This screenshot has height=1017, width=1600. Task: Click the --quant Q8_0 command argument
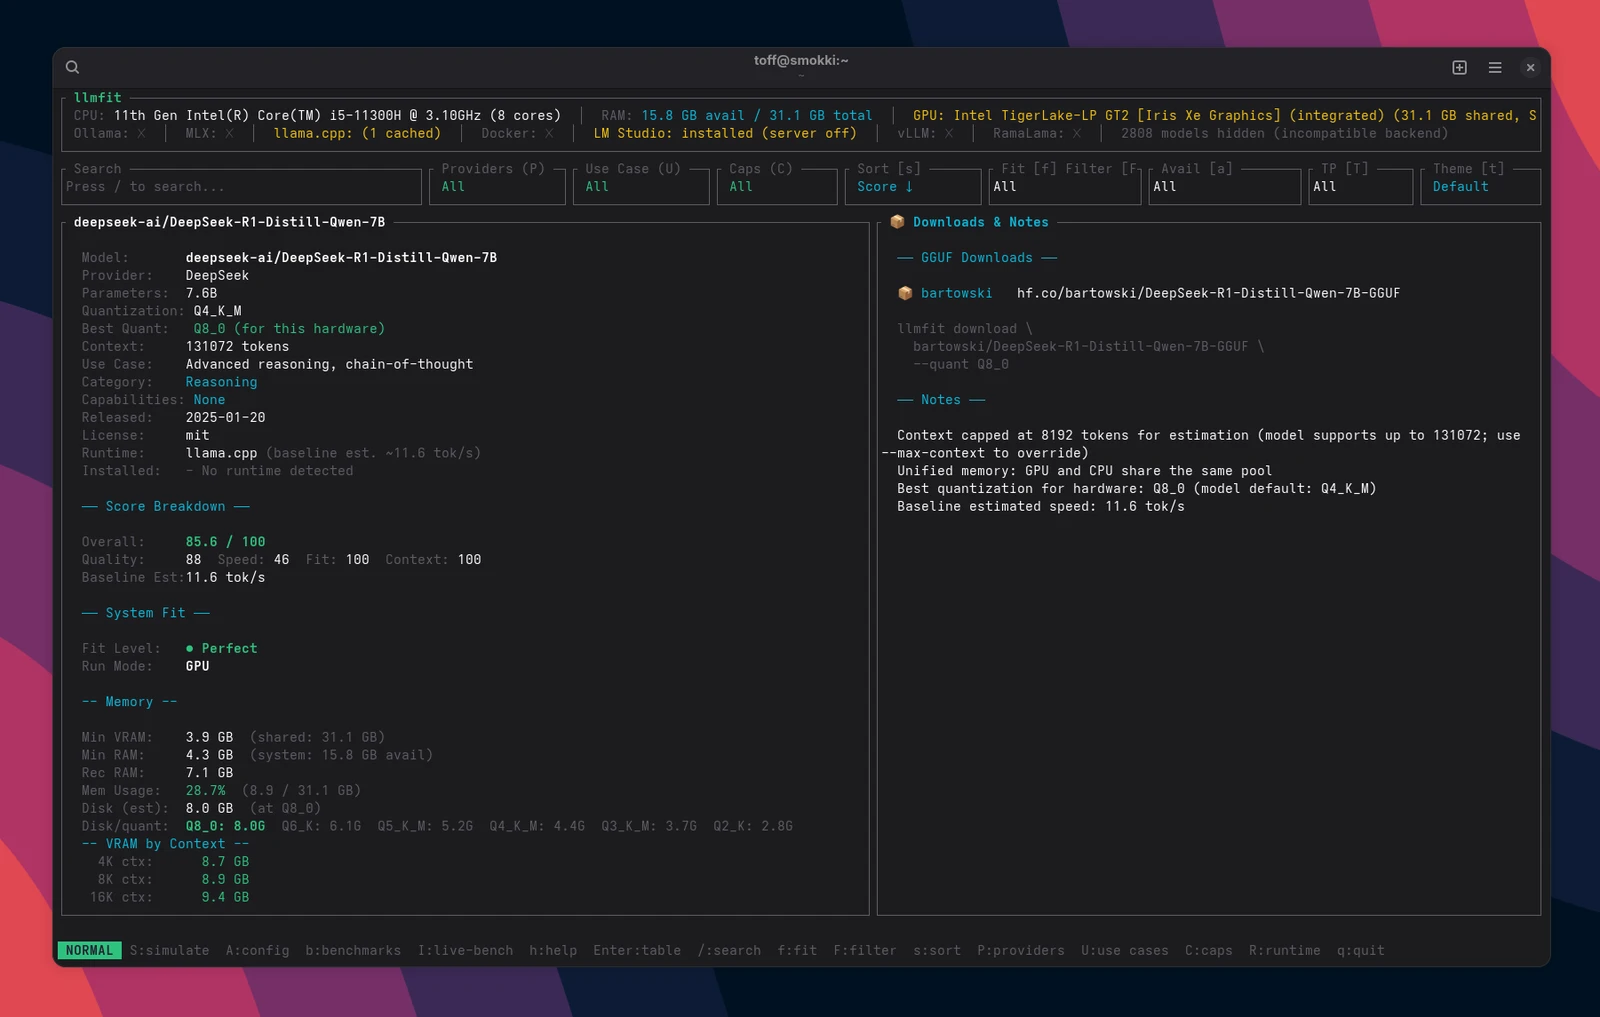(961, 364)
